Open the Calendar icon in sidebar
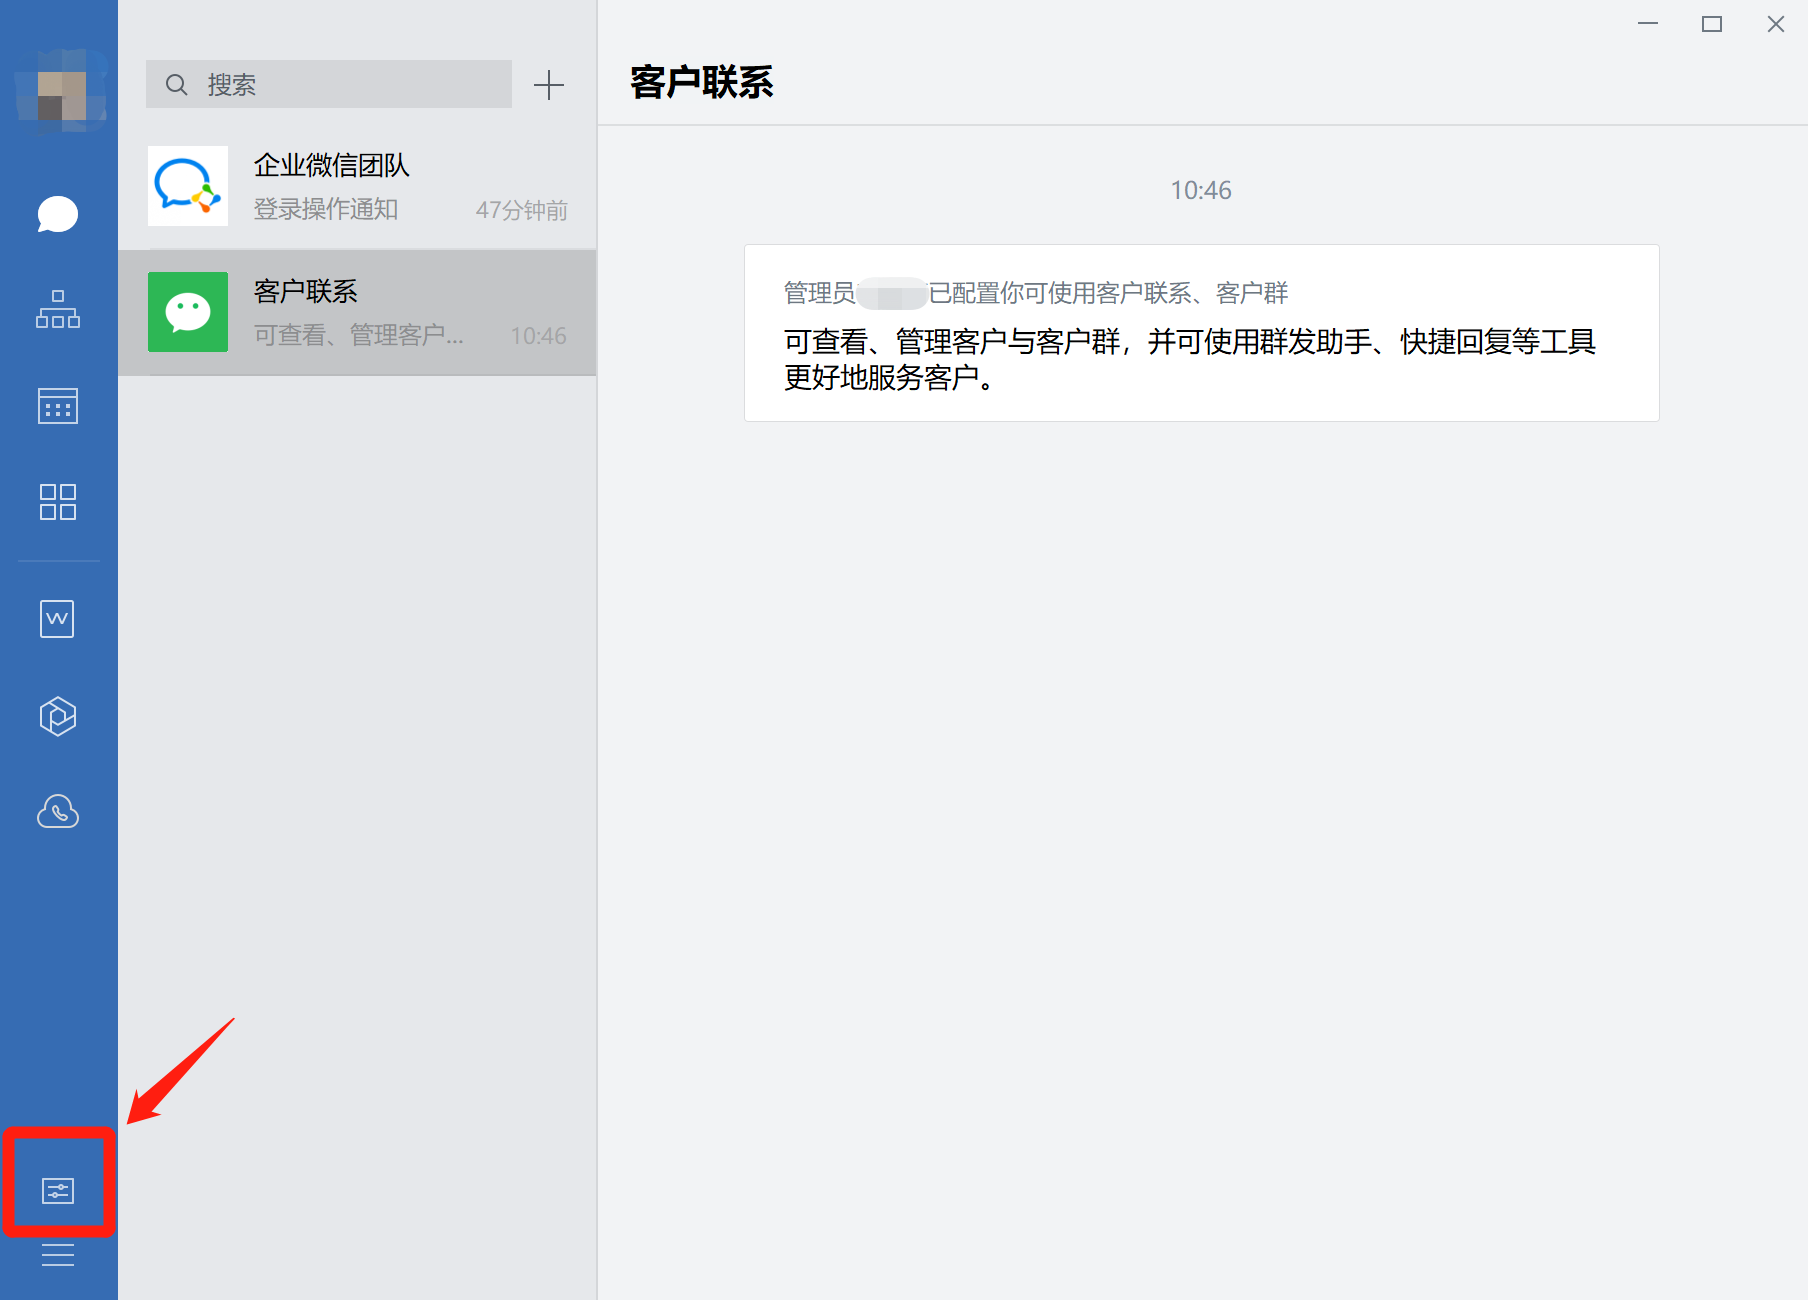Image resolution: width=1808 pixels, height=1300 pixels. 58,406
